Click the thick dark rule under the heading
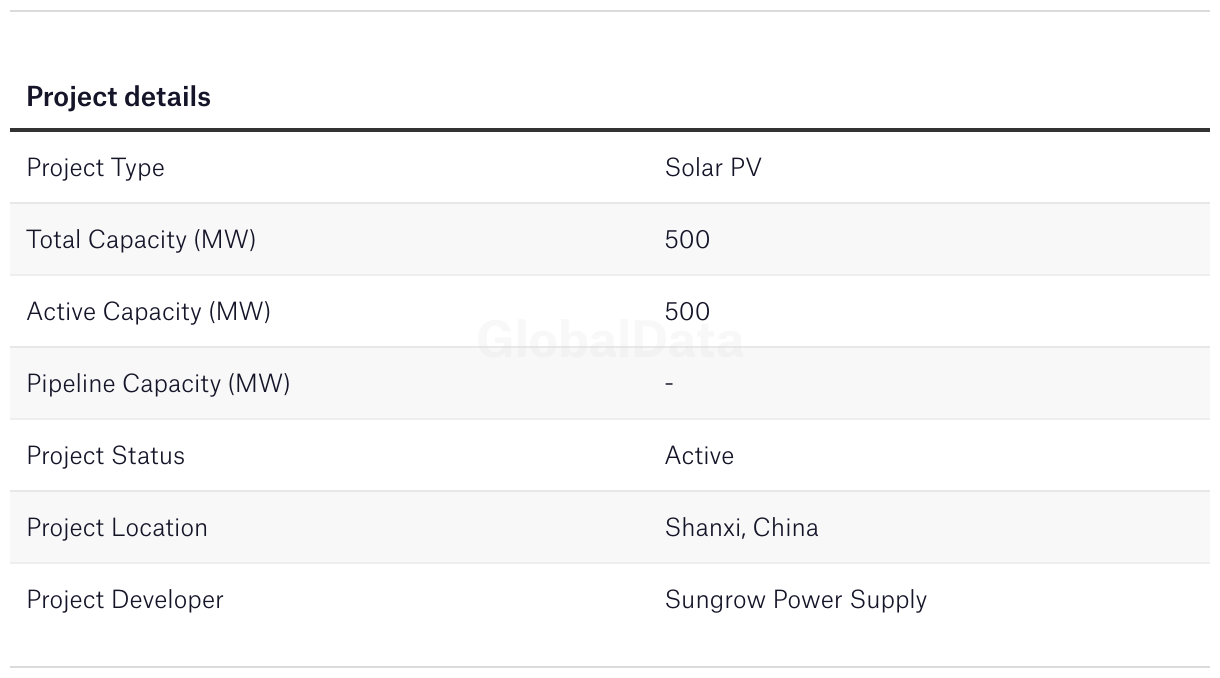 click(610, 130)
